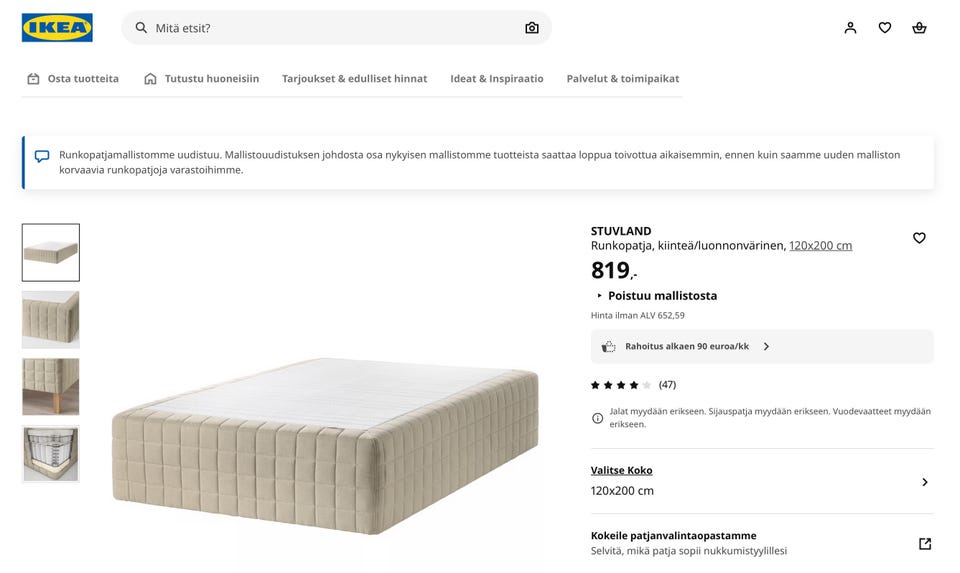
Task: Click the 120x200 cm size link
Action: tap(820, 246)
